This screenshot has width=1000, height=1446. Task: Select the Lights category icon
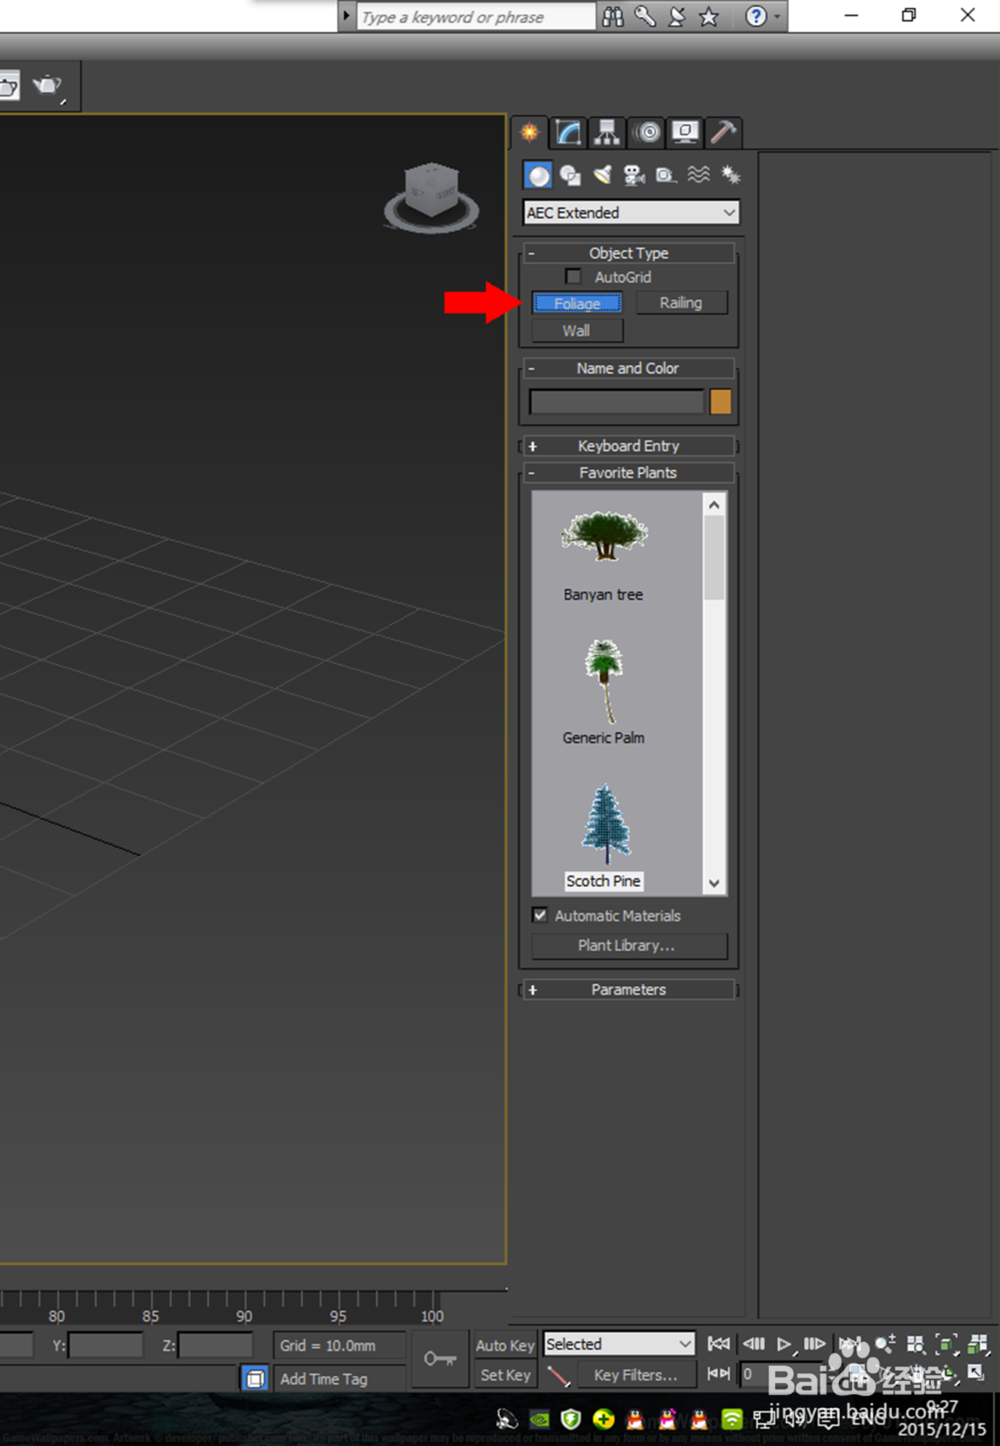pyautogui.click(x=602, y=176)
